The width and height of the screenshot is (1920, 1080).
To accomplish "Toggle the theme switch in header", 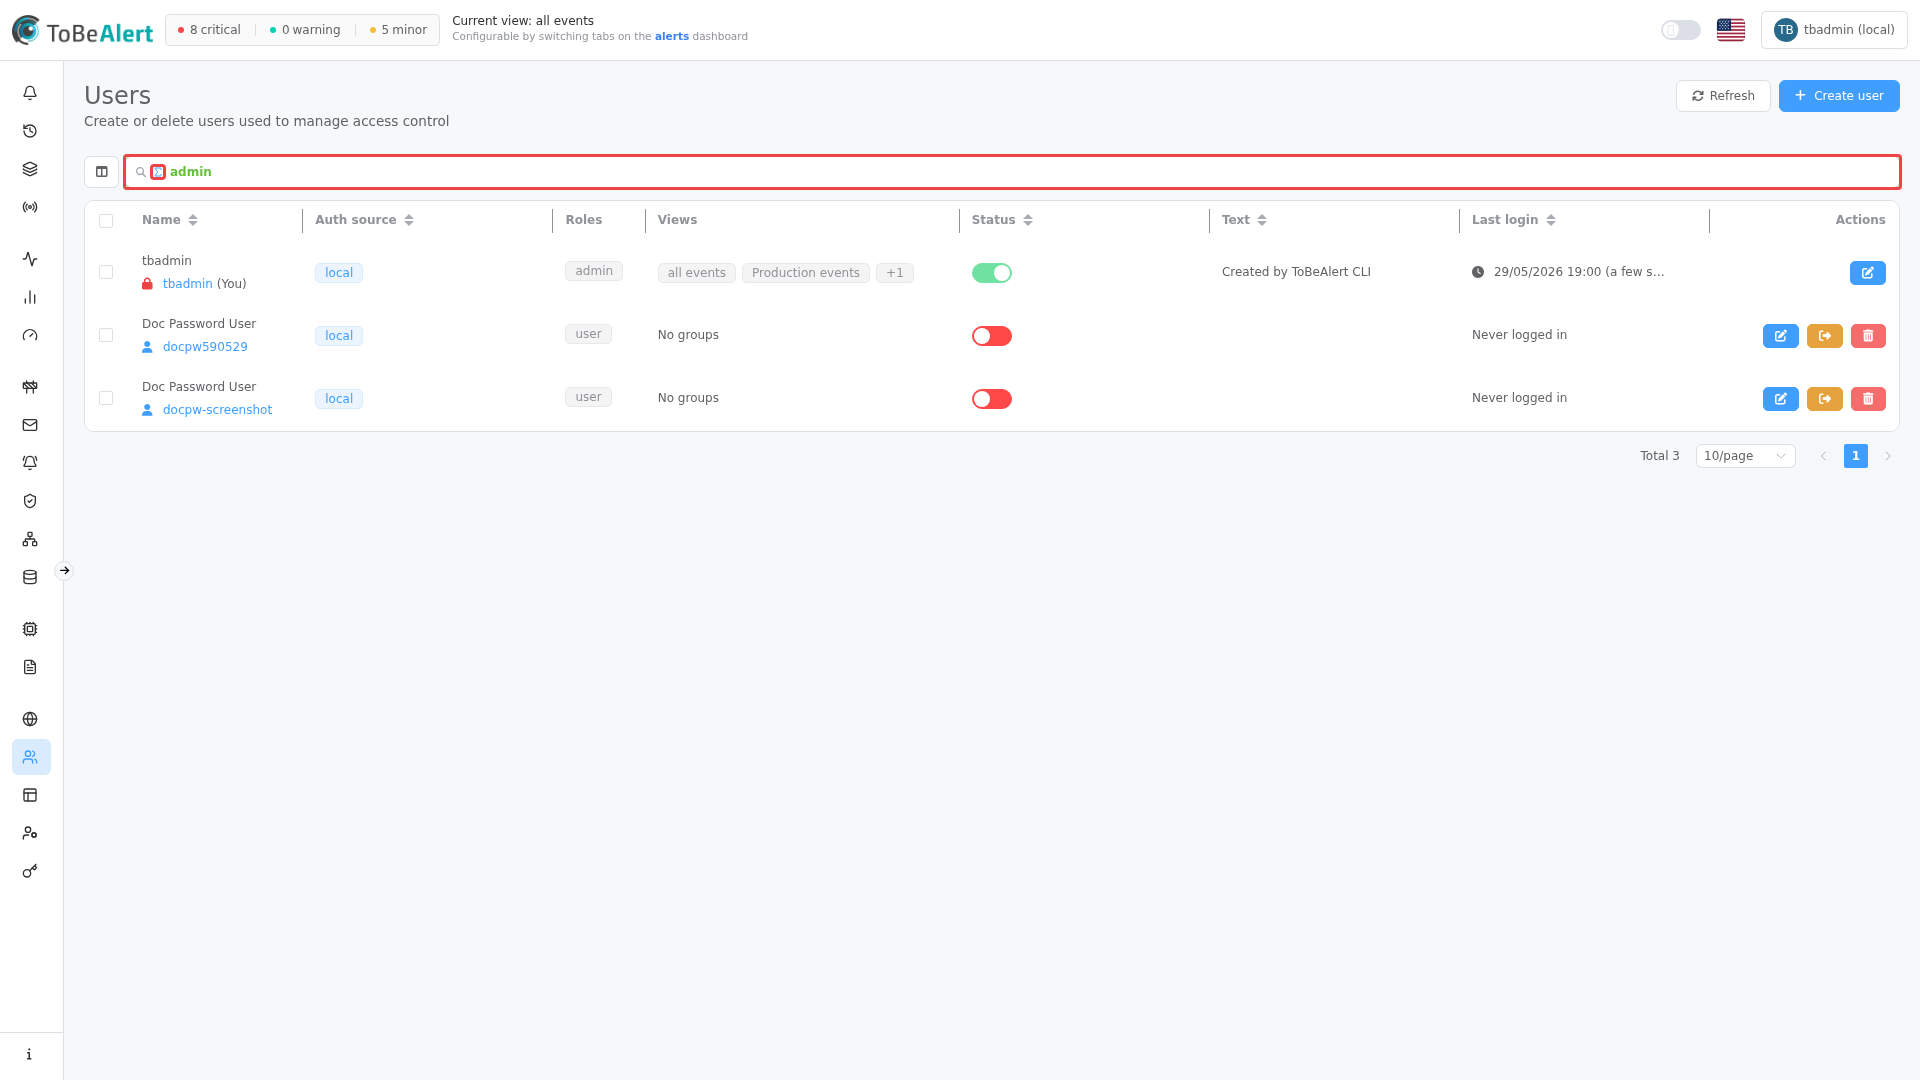I will coord(1681,30).
